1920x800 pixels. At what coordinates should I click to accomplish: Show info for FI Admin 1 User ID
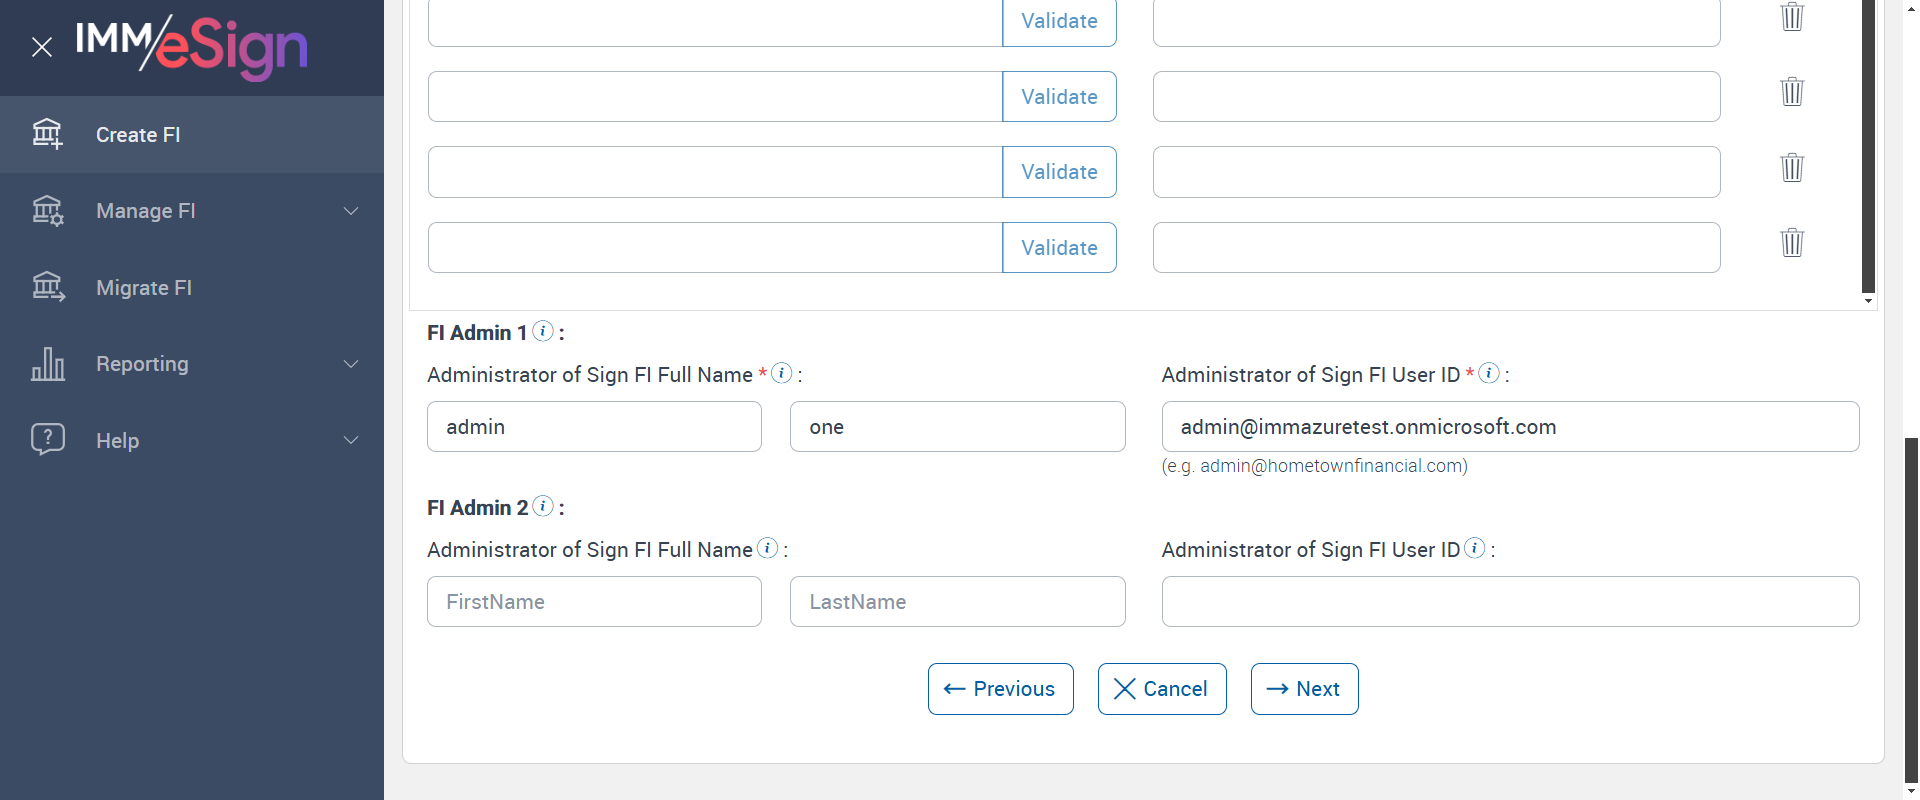coord(1489,373)
